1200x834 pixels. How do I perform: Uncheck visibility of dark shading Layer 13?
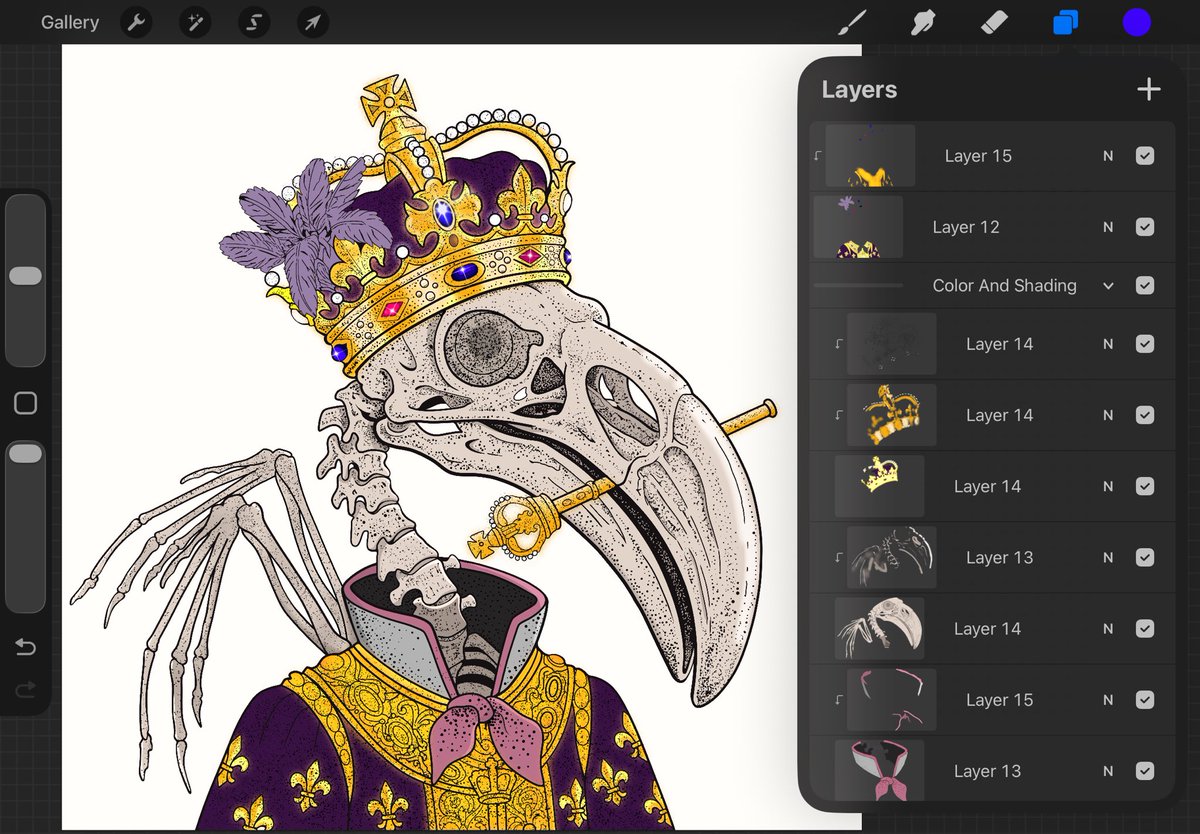(1145, 558)
